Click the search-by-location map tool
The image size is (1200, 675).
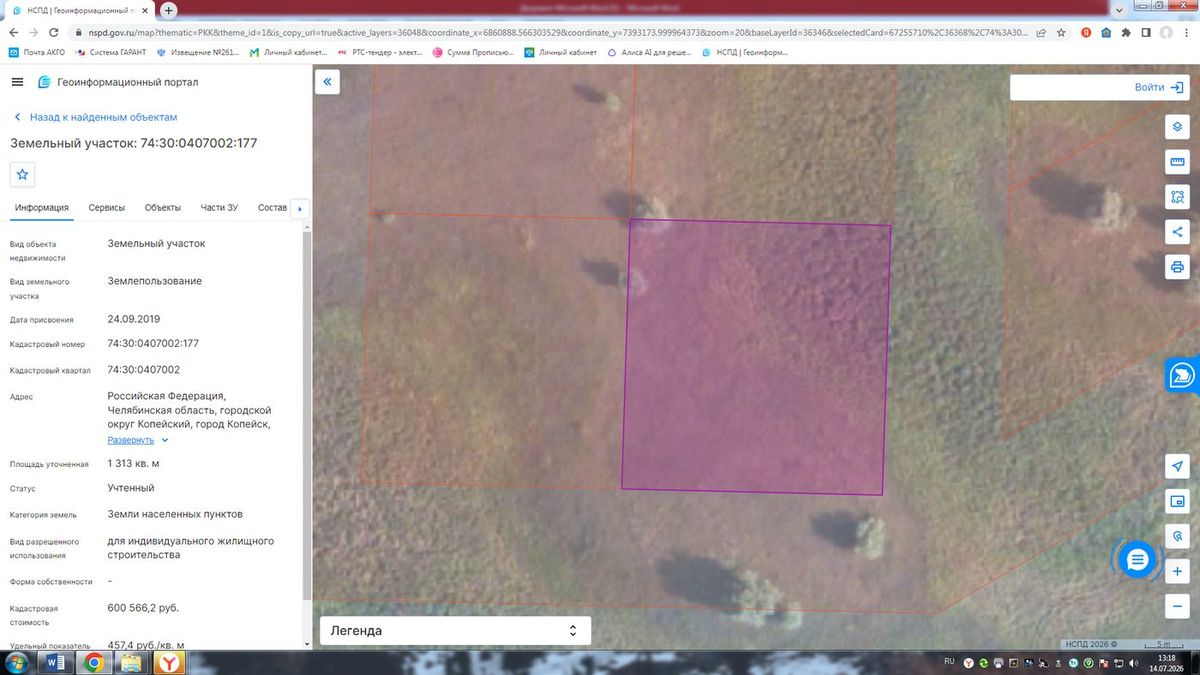1177,536
